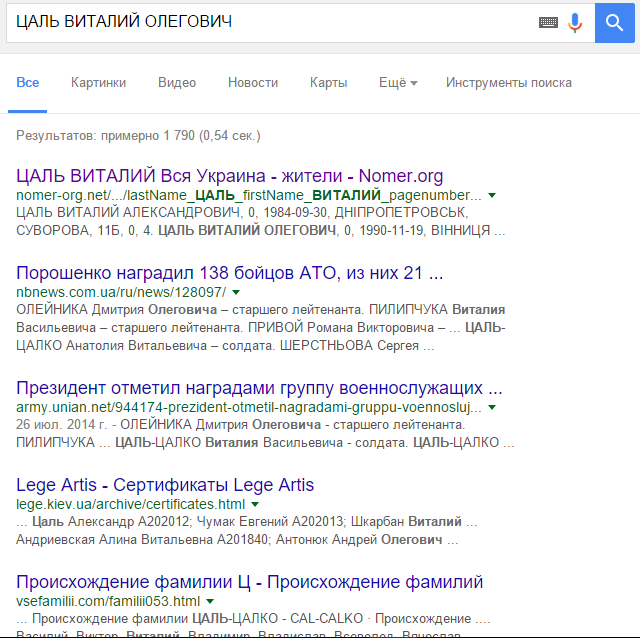Select the Все tab
The height and width of the screenshot is (638, 640).
tap(28, 82)
